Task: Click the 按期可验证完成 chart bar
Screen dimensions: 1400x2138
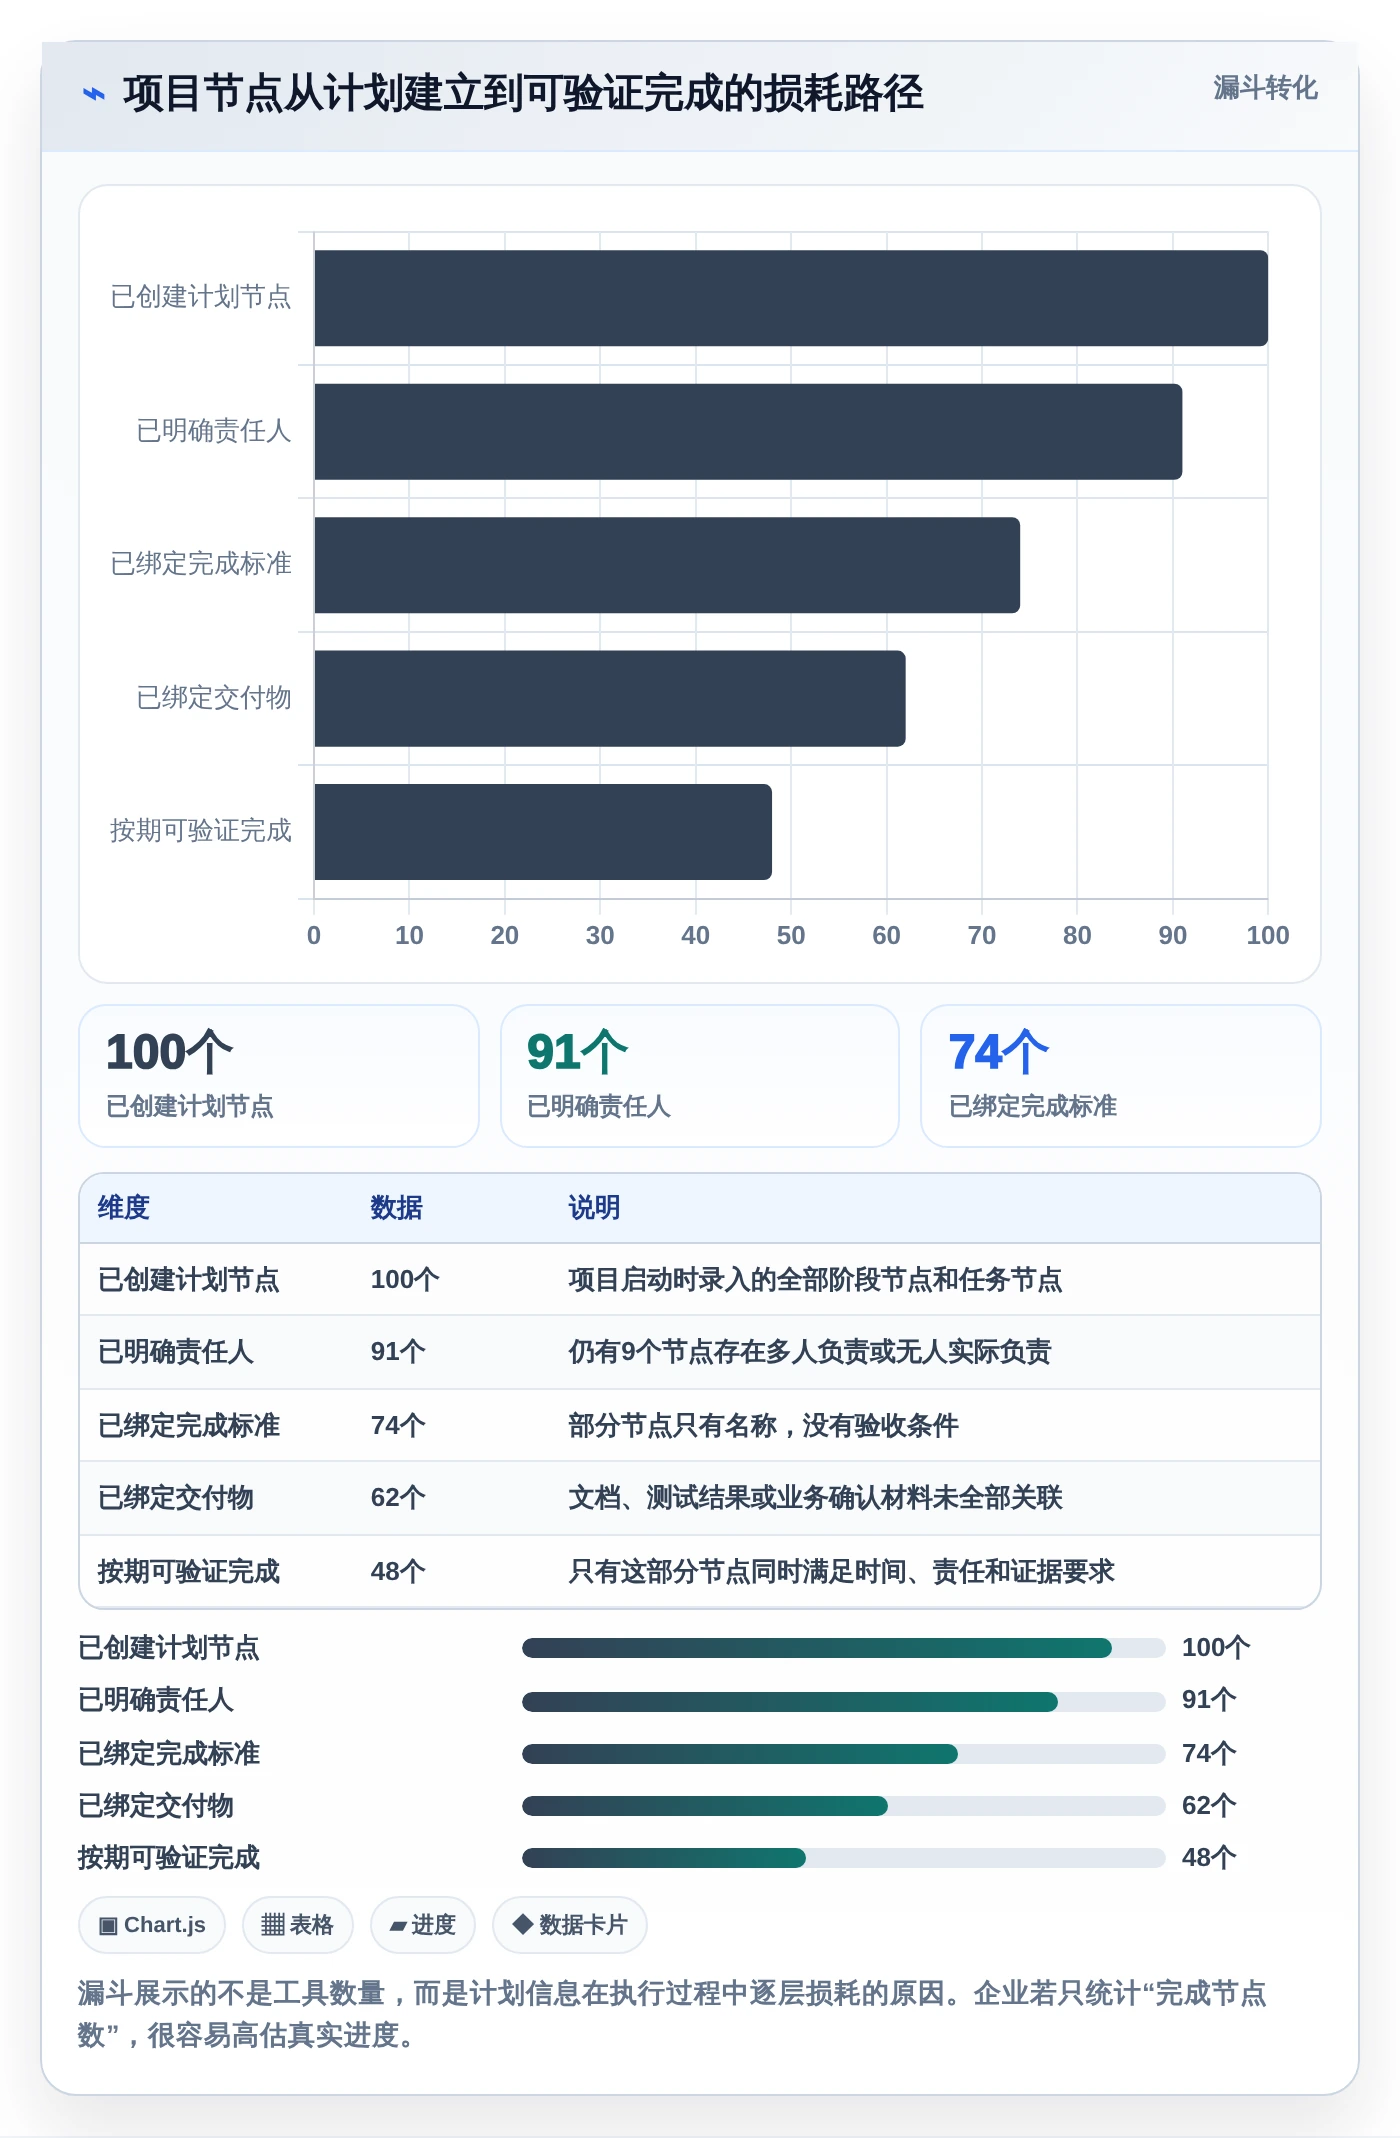Action: coord(543,832)
